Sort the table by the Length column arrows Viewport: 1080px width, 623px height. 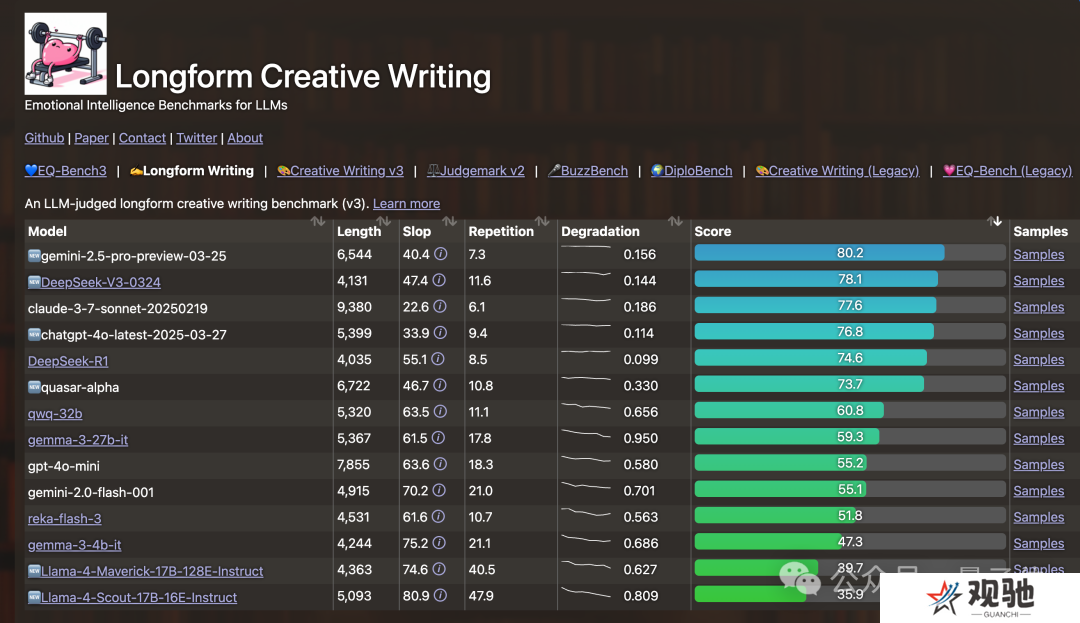point(384,221)
